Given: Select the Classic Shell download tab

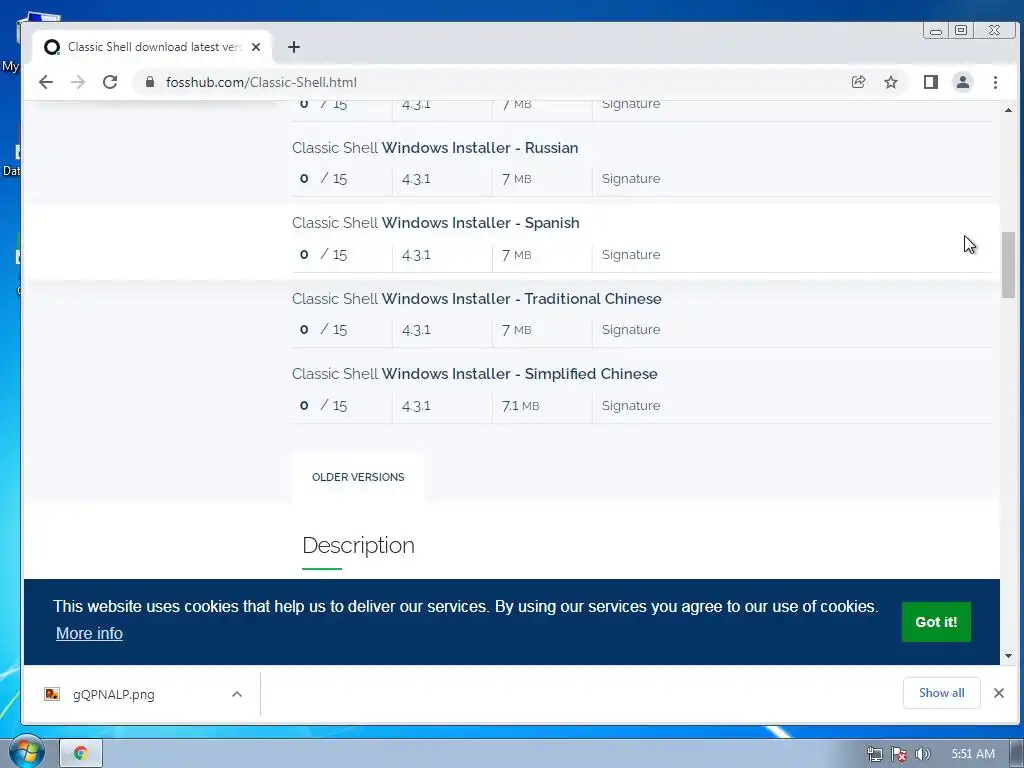Looking at the screenshot, I should pos(152,47).
